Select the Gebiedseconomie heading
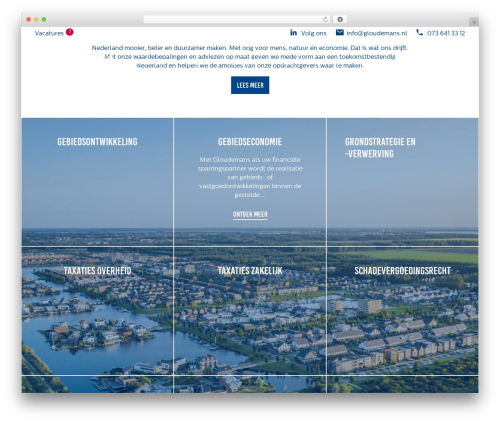 pos(250,142)
